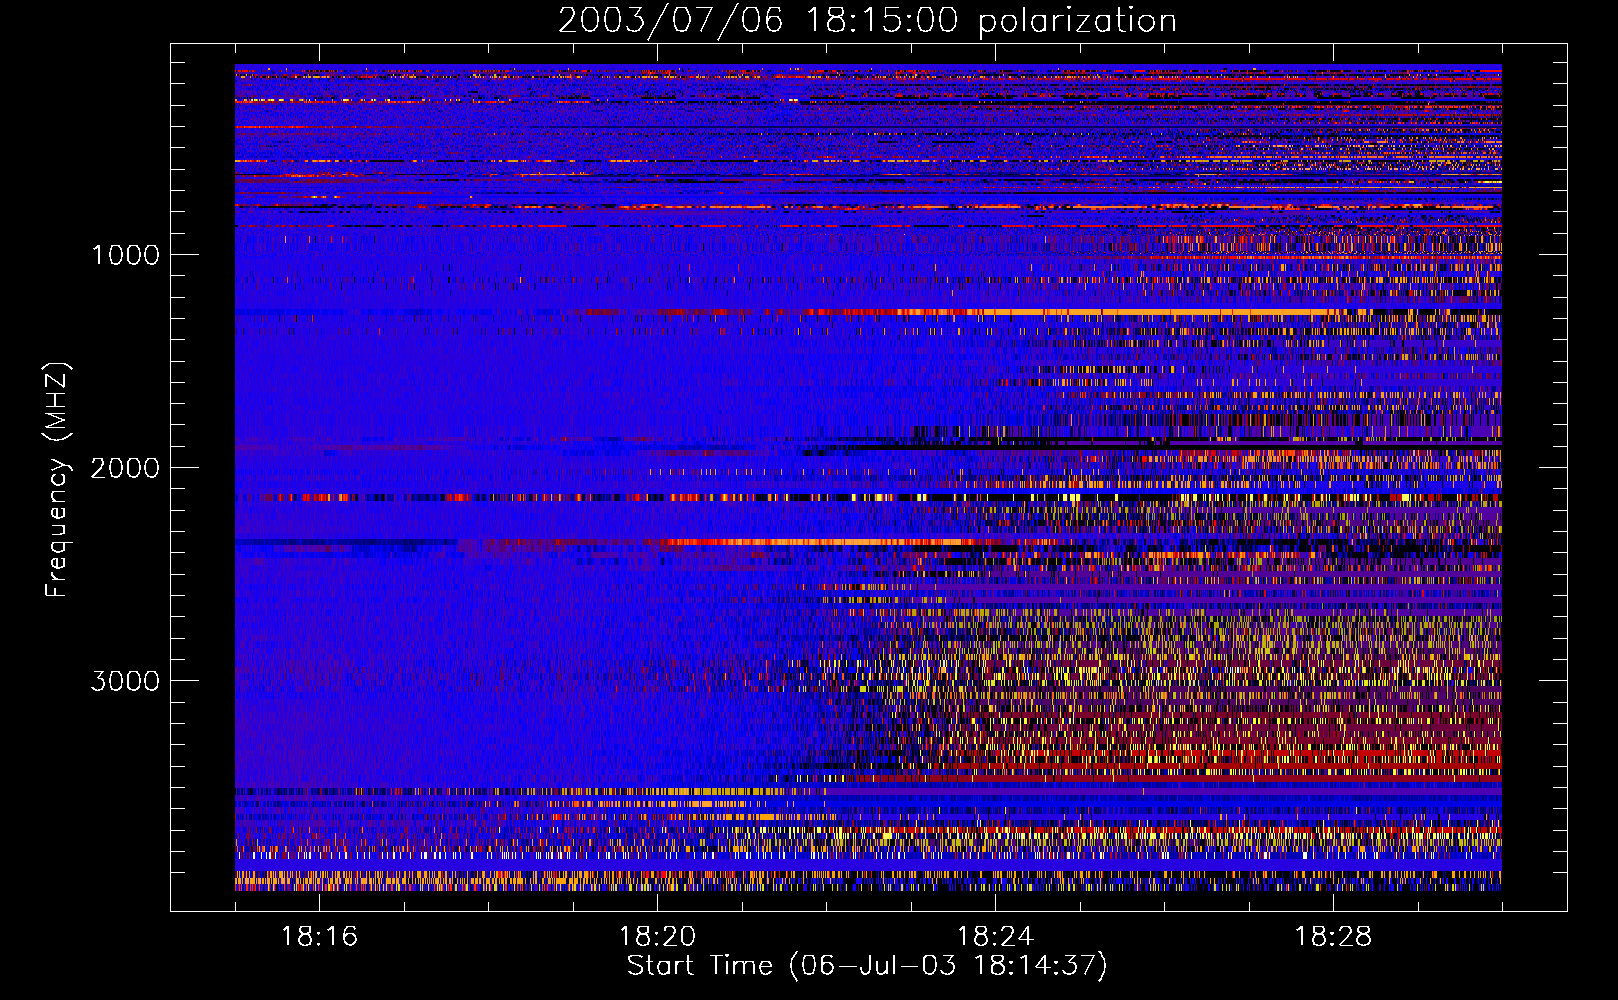Click the 1000 frequency tick label
The width and height of the screenshot is (1618, 1000).
click(125, 255)
